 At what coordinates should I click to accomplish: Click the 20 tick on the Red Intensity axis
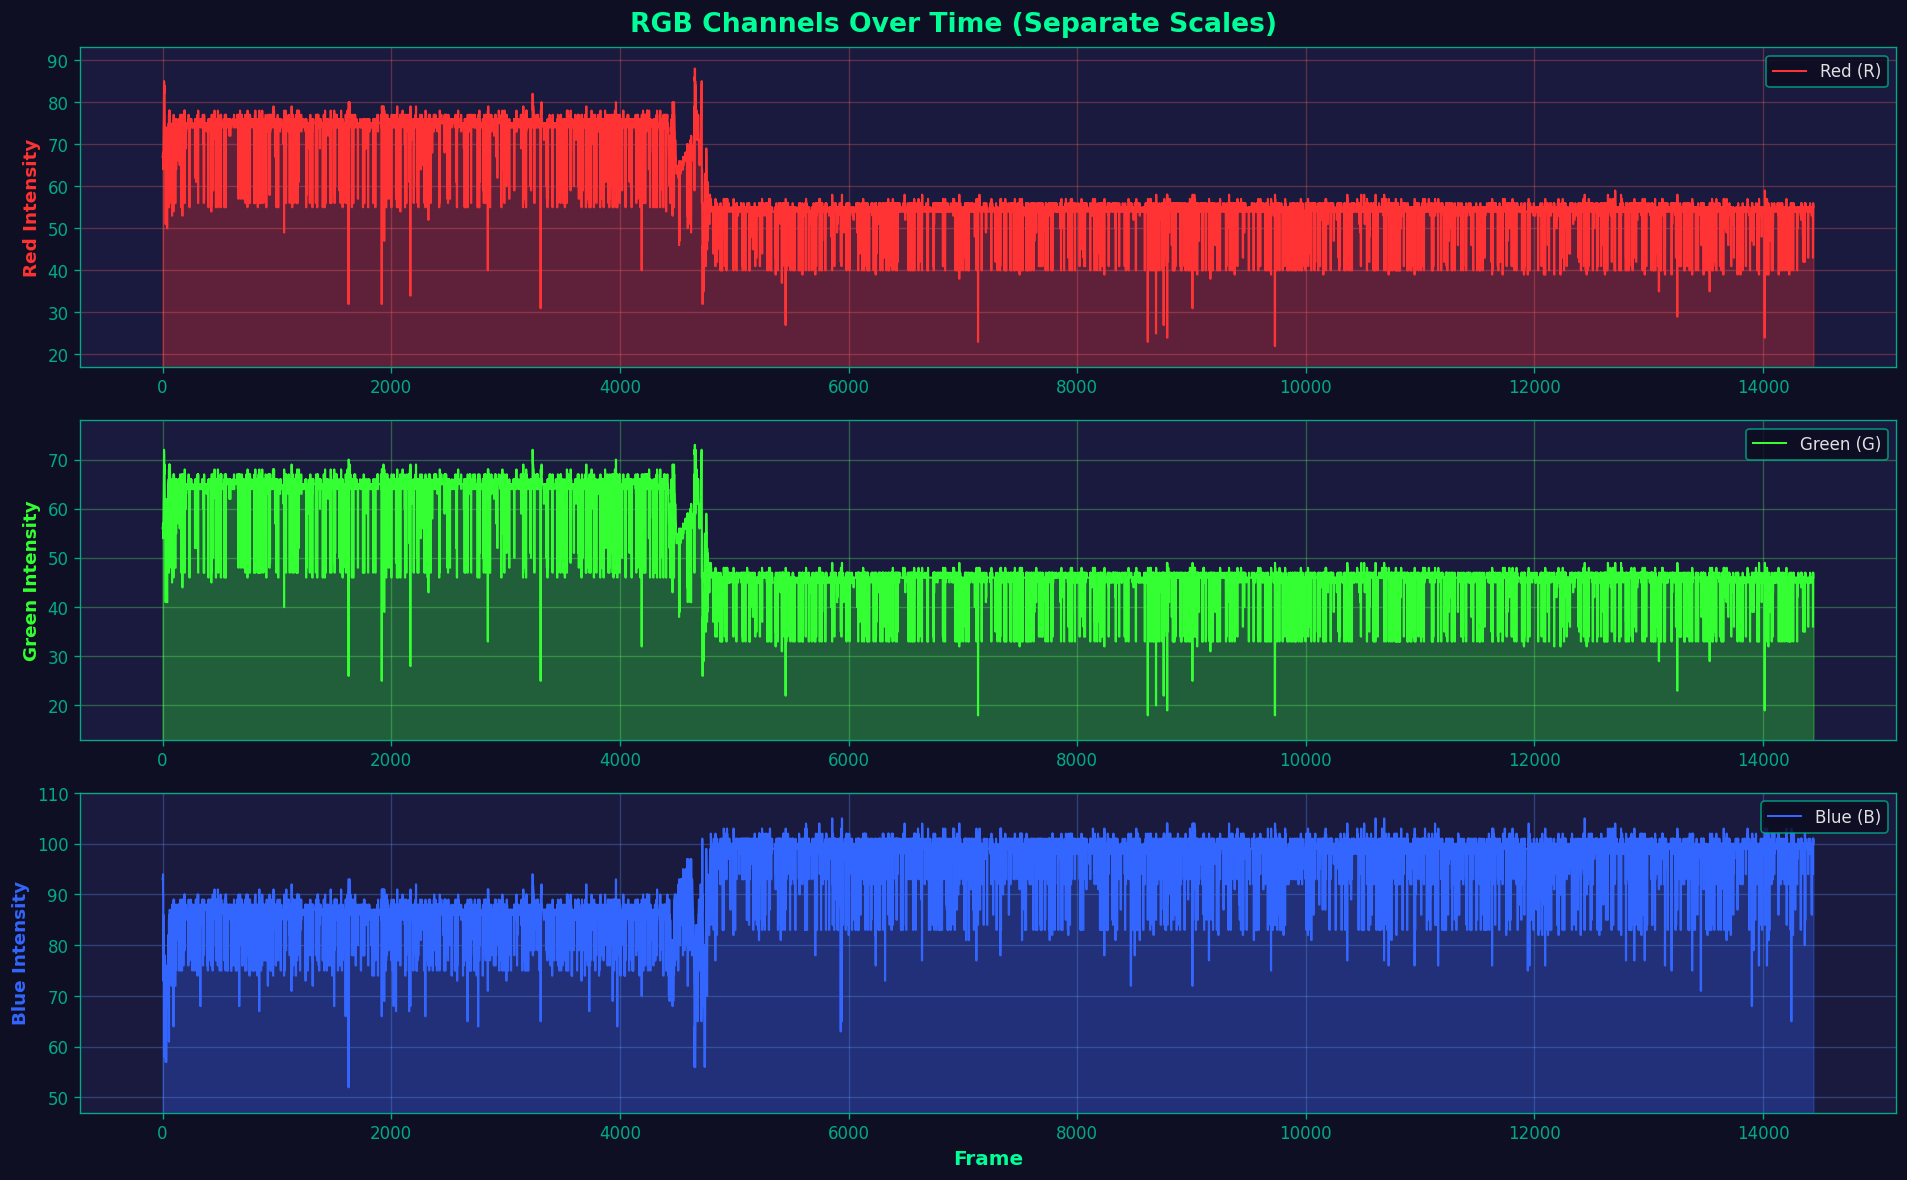58,355
